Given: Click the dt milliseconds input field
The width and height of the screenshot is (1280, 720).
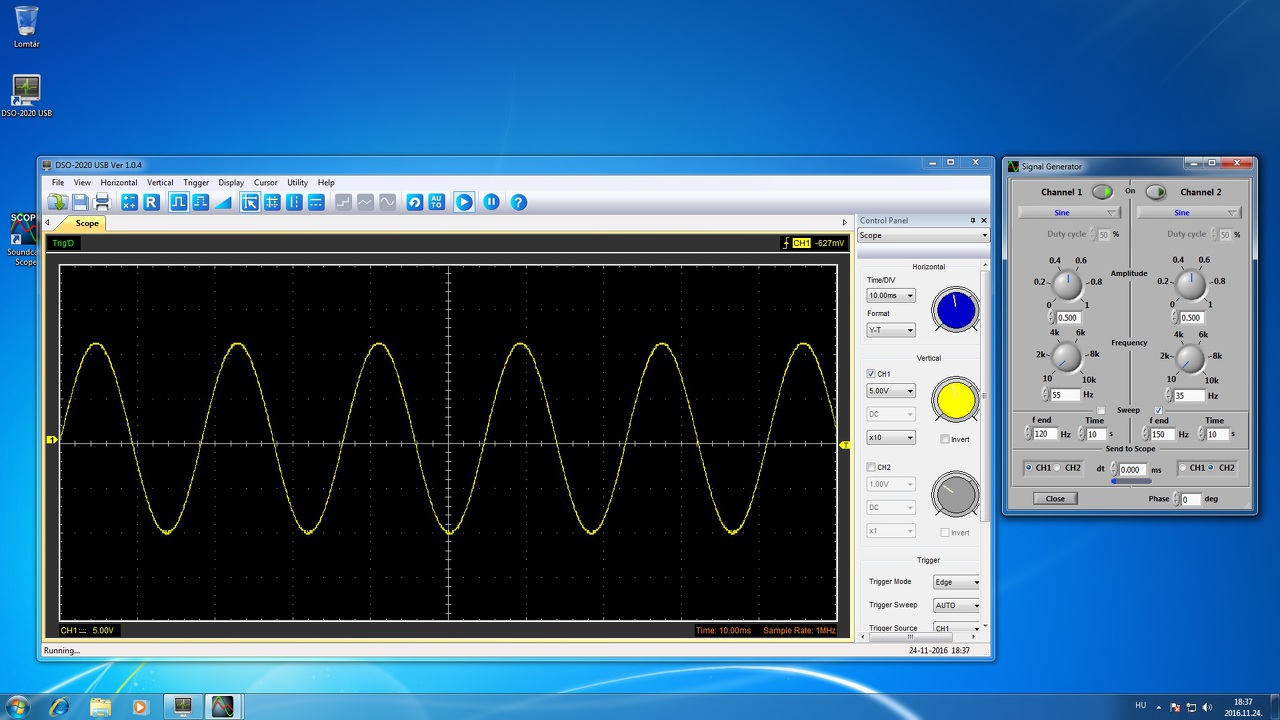Looking at the screenshot, I should point(1132,469).
